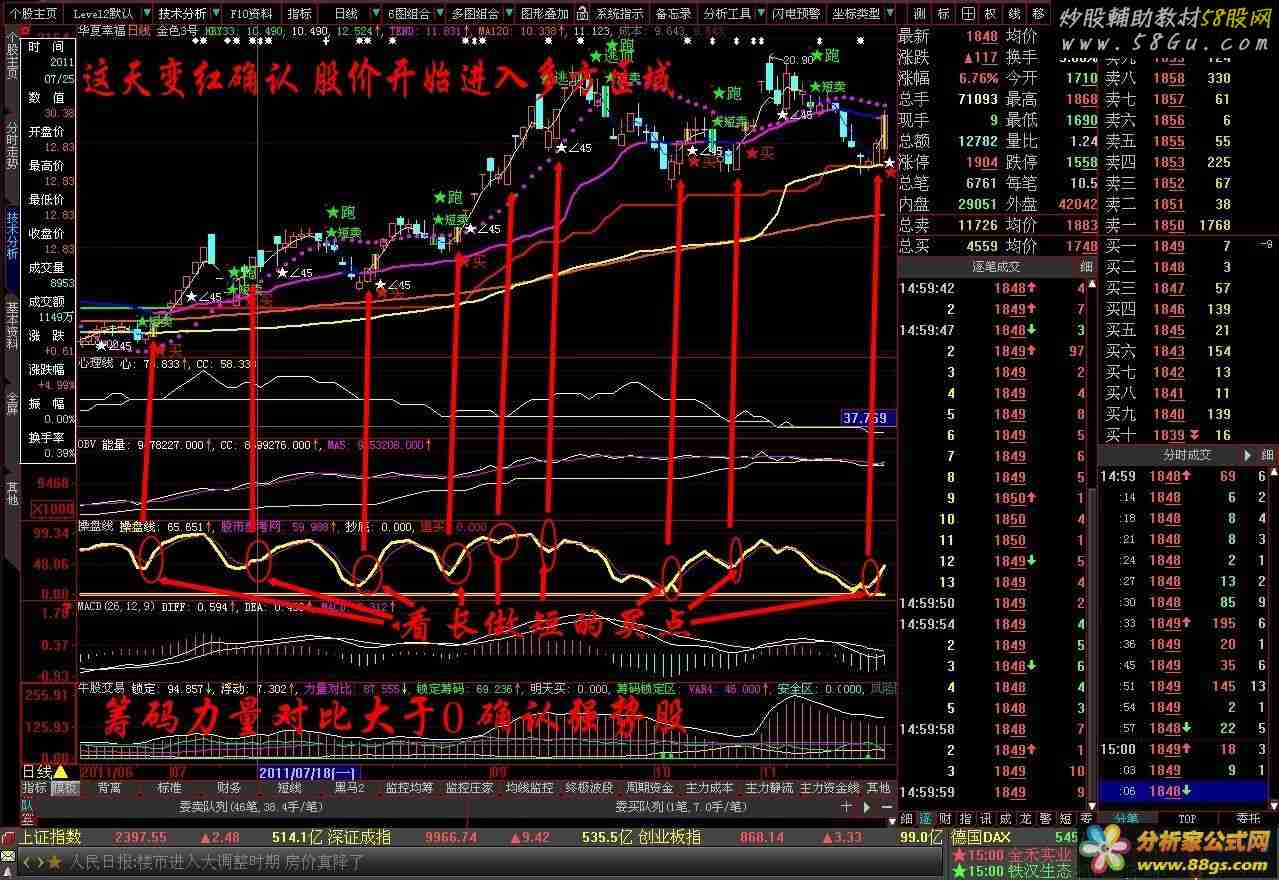Select the TOP tab at bottom right
Screen dimensions: 1279x880
[x=1186, y=818]
